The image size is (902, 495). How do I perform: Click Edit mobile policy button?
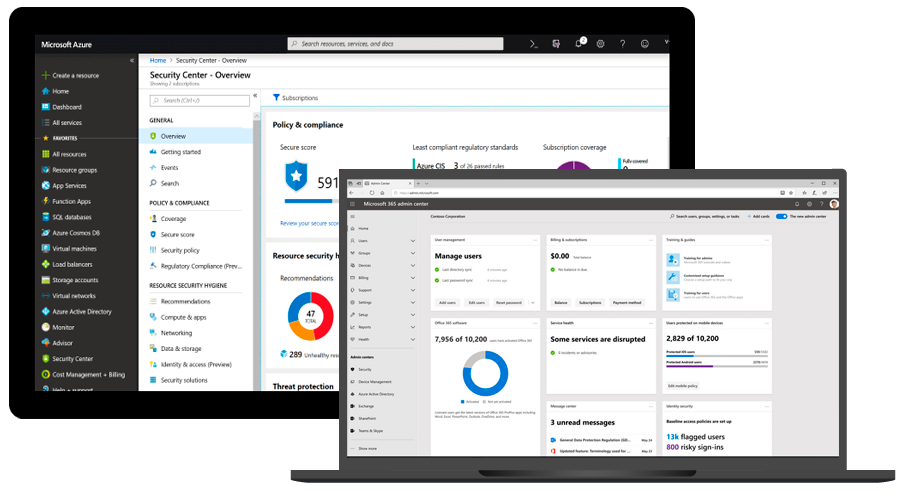683,386
